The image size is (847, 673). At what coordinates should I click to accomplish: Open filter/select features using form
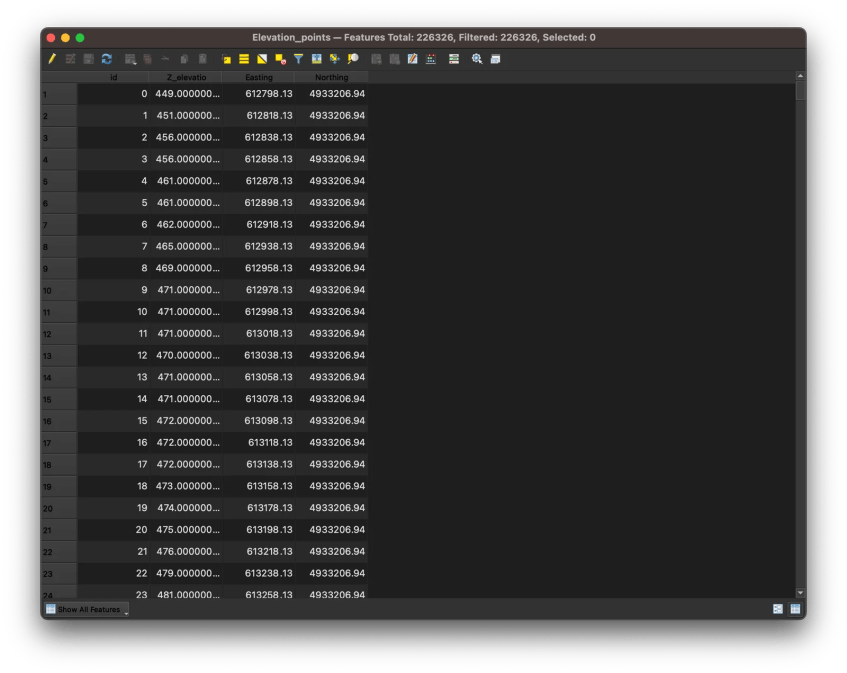pyautogui.click(x=298, y=59)
